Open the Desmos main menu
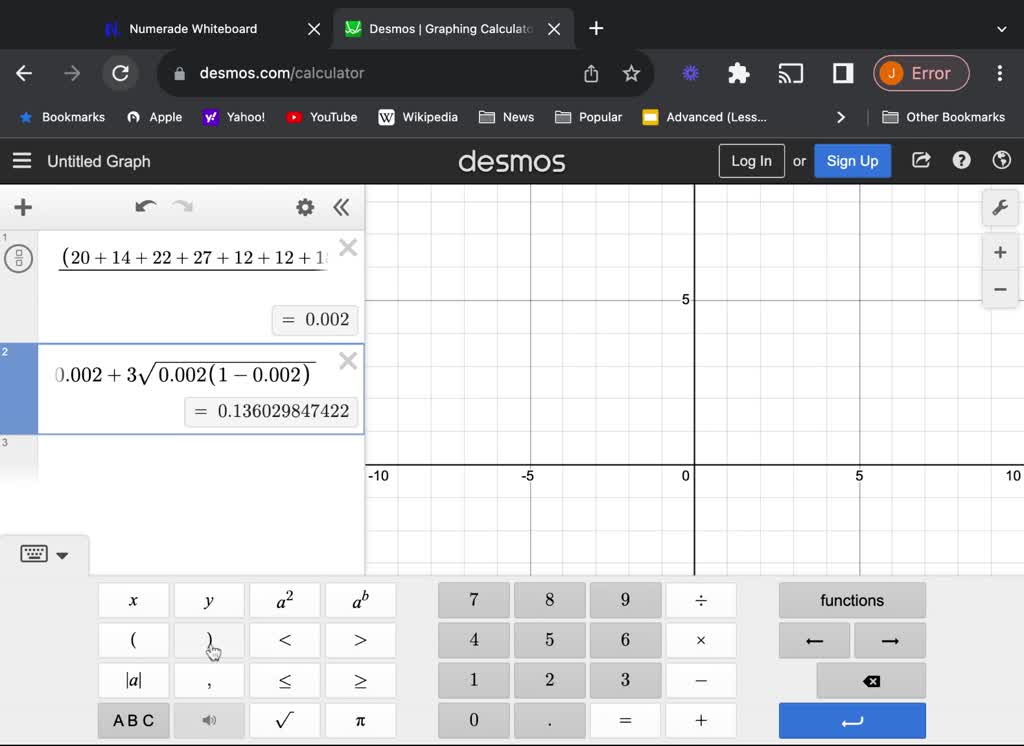Image resolution: width=1024 pixels, height=746 pixels. pyautogui.click(x=21, y=160)
